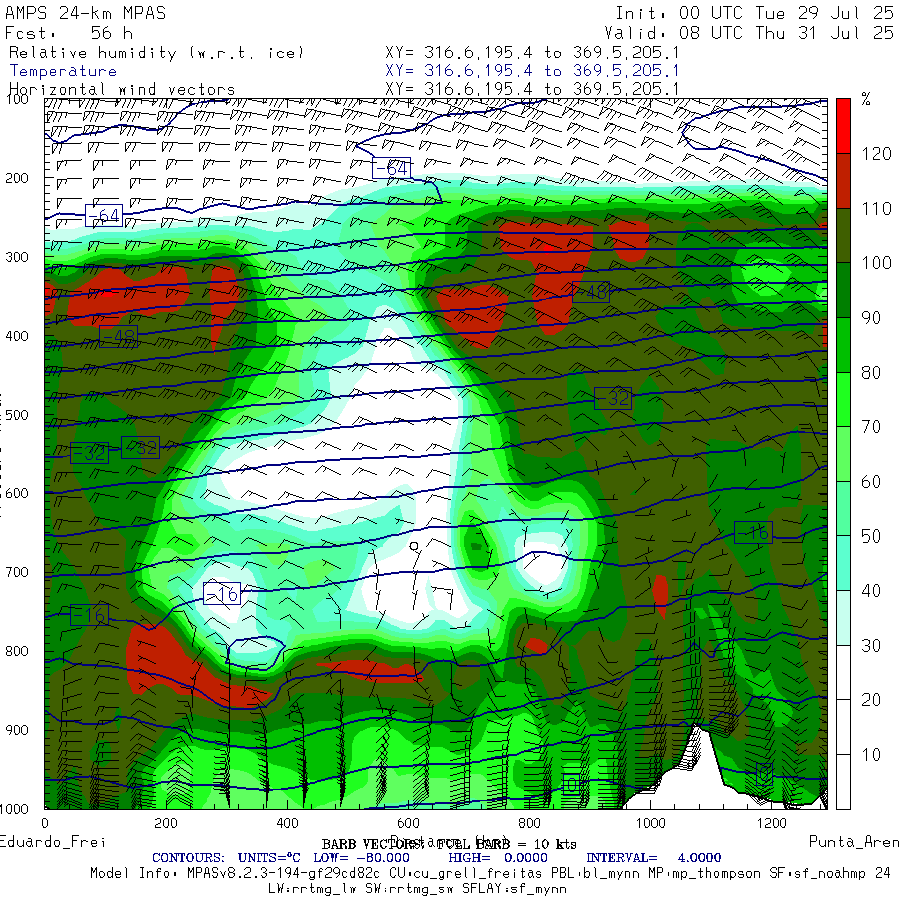Click the blue 'Temperature' legend label

pyautogui.click(x=63, y=71)
